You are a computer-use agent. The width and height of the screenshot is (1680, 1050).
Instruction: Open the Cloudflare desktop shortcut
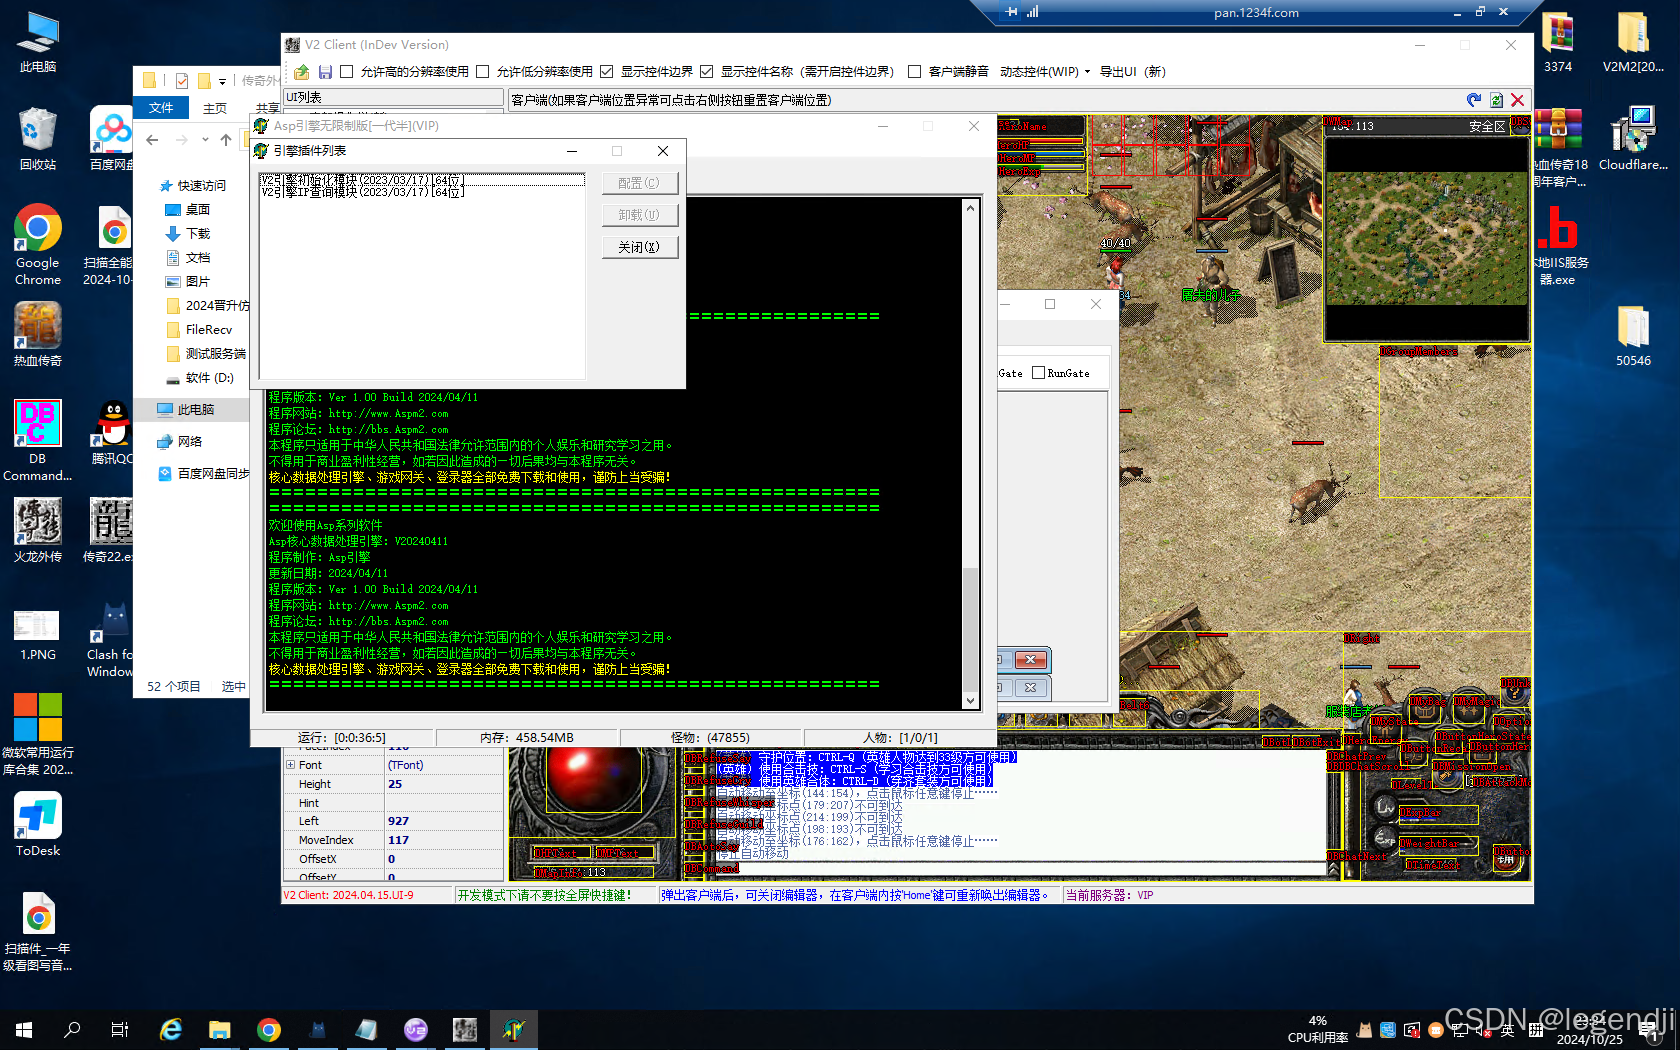tap(1633, 138)
